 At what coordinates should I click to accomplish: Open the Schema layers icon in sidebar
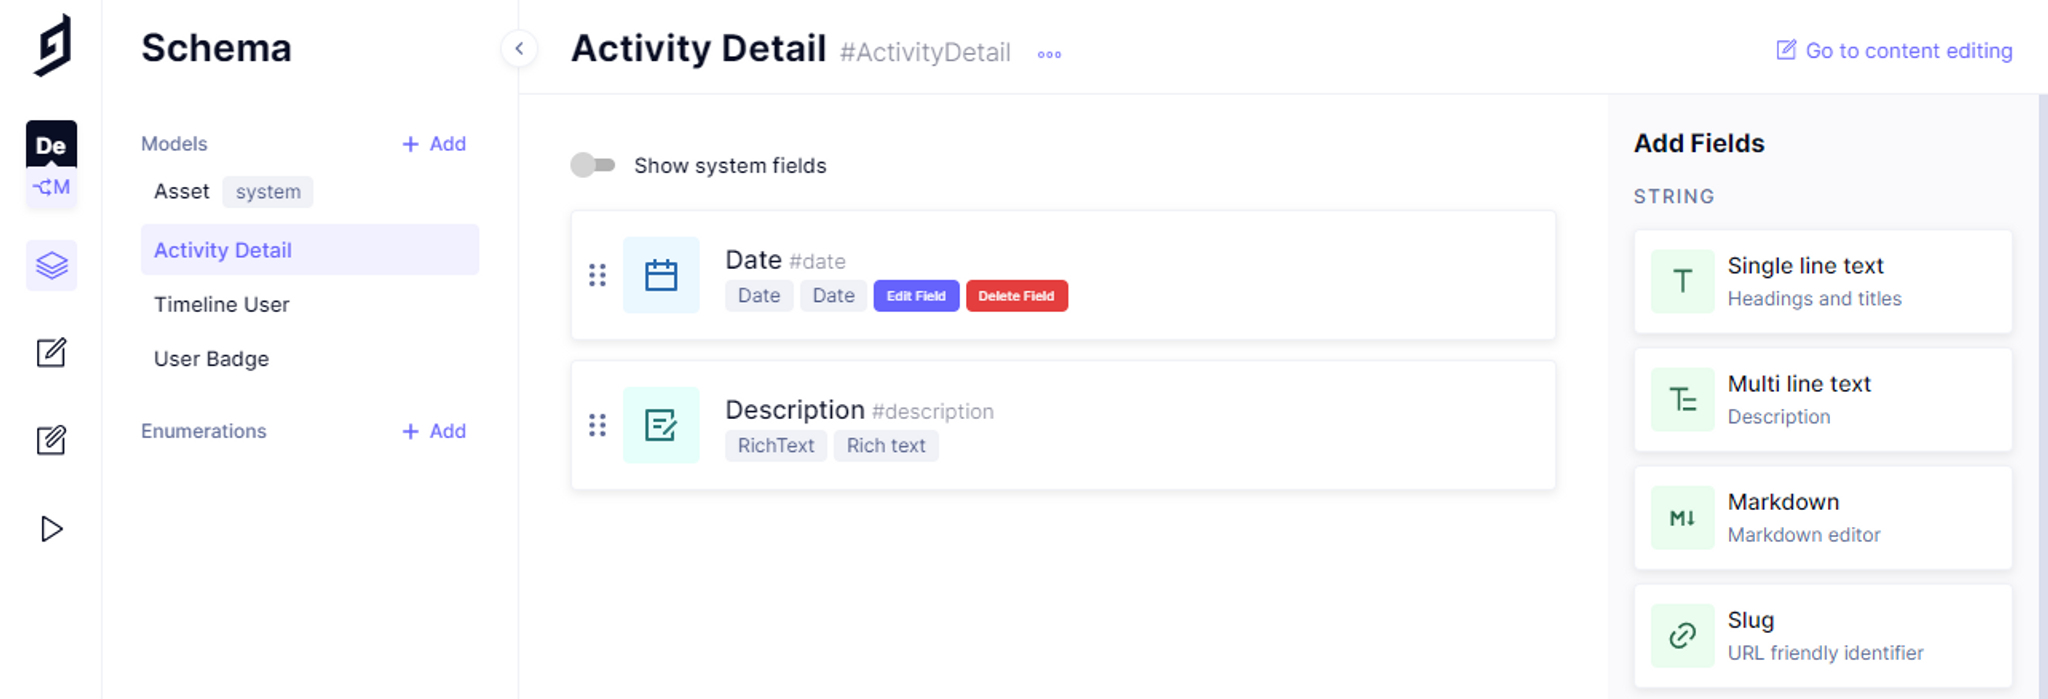(51, 265)
